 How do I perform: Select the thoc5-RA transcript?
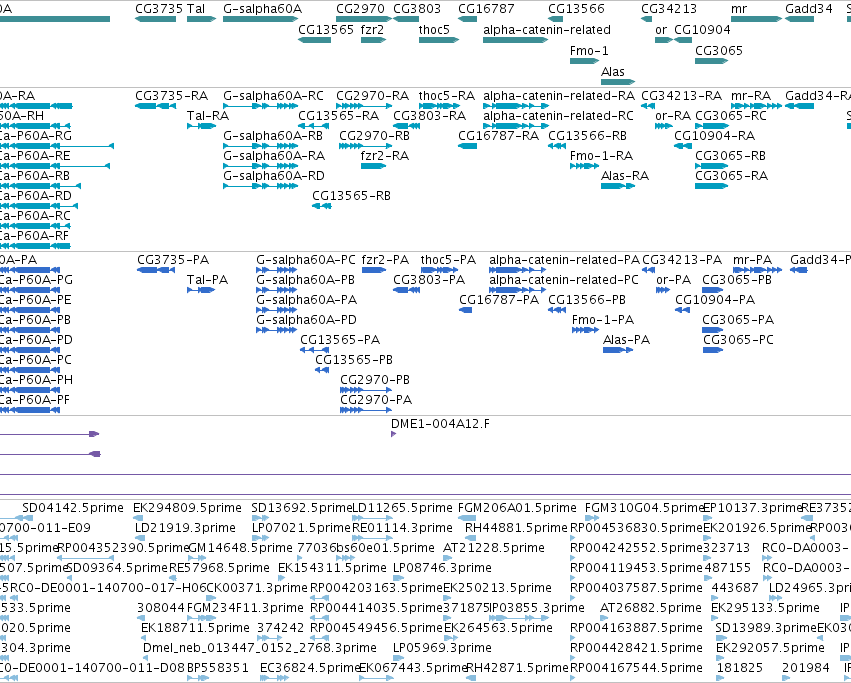coord(439,106)
